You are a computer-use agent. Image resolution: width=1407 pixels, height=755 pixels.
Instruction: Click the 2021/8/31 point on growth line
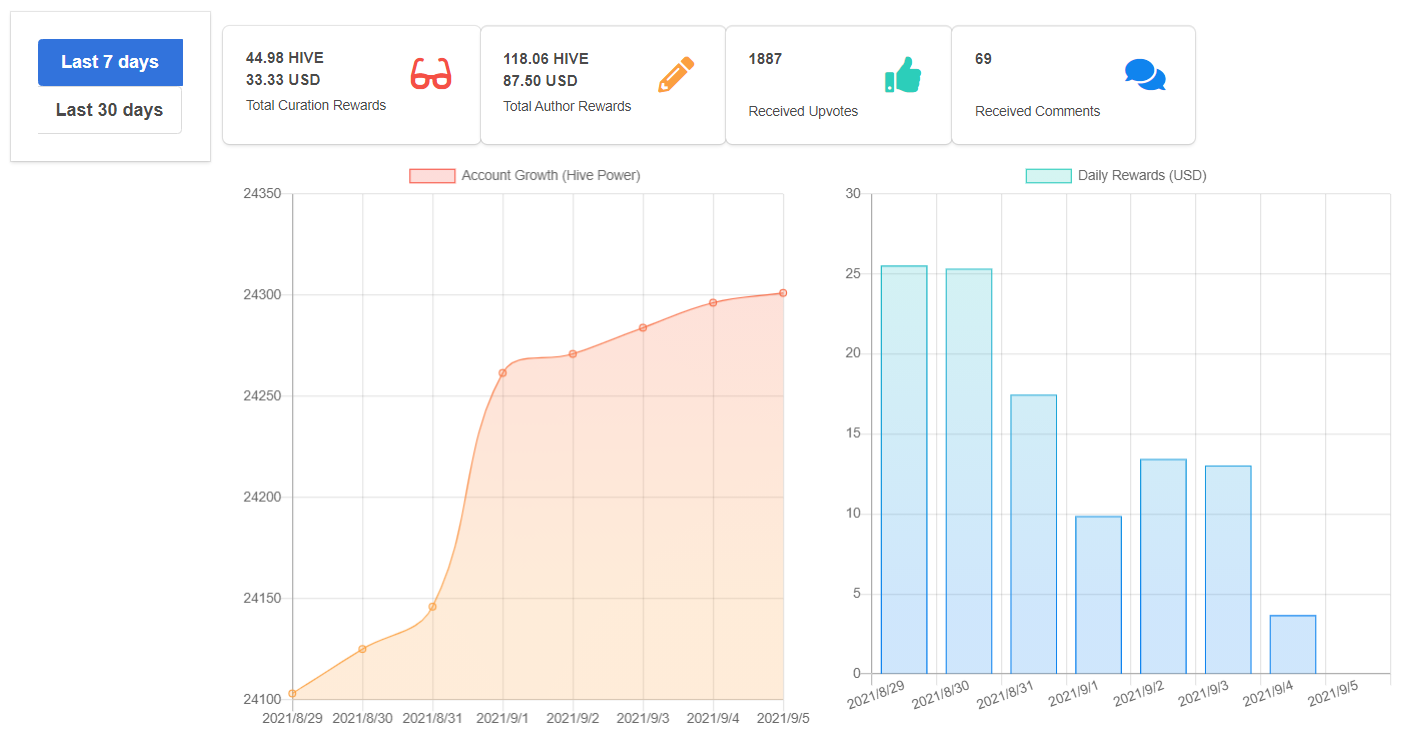[432, 606]
